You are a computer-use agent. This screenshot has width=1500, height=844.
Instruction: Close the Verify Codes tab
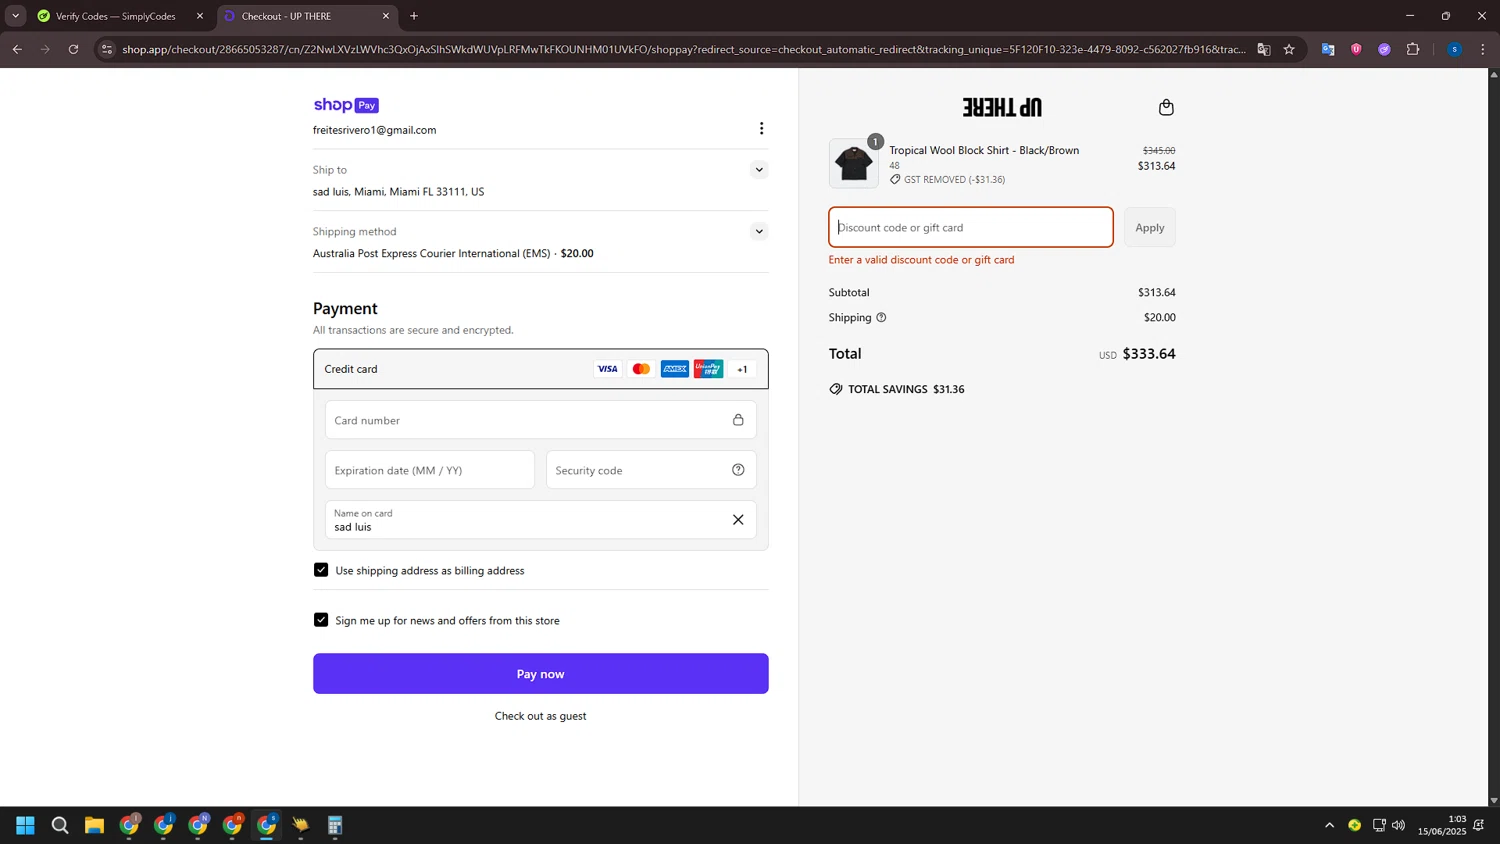pyautogui.click(x=199, y=16)
